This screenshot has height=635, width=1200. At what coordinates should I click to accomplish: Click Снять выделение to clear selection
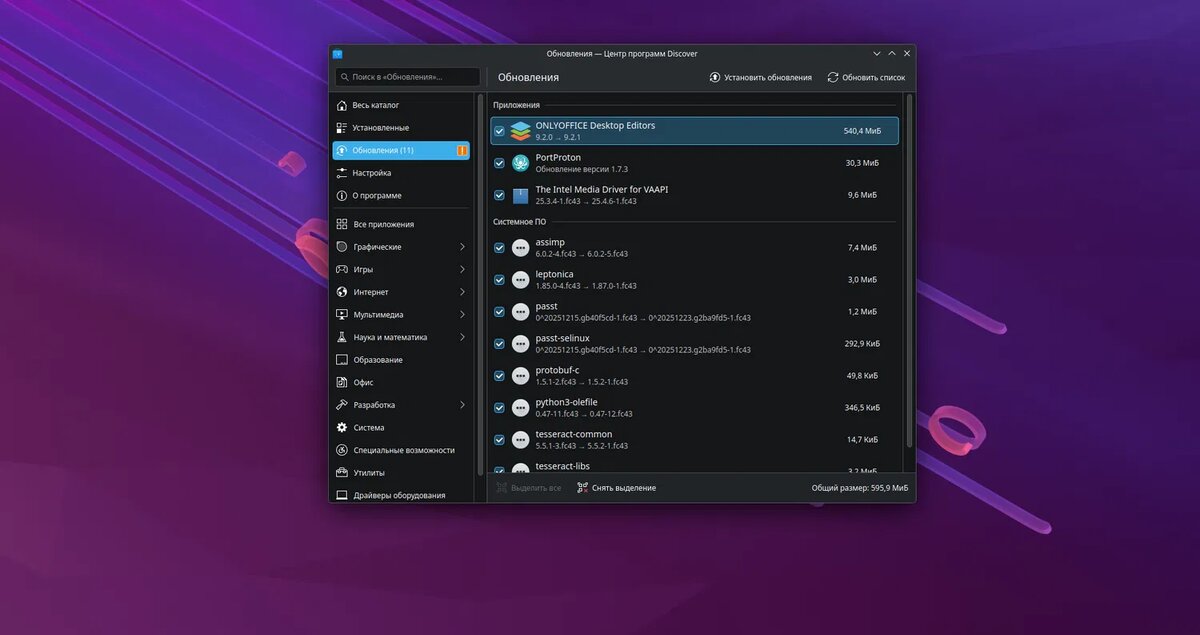(616, 487)
